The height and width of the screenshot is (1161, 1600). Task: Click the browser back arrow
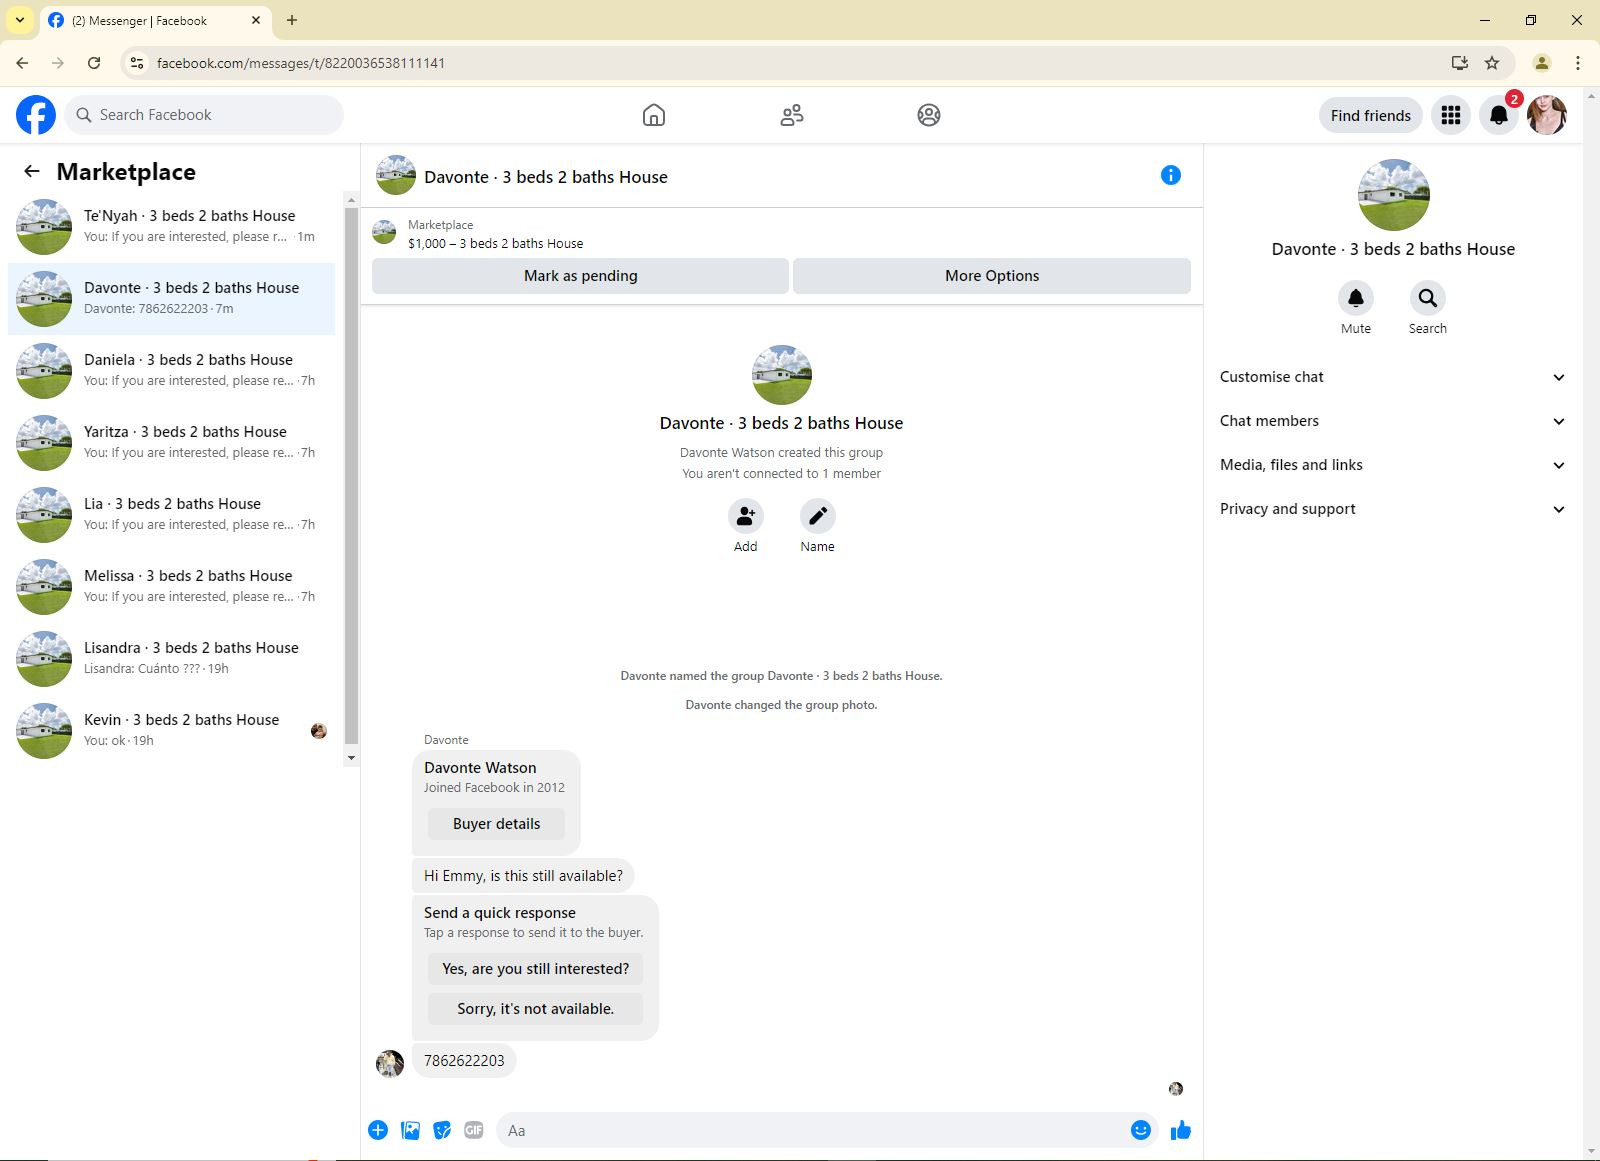(x=22, y=63)
